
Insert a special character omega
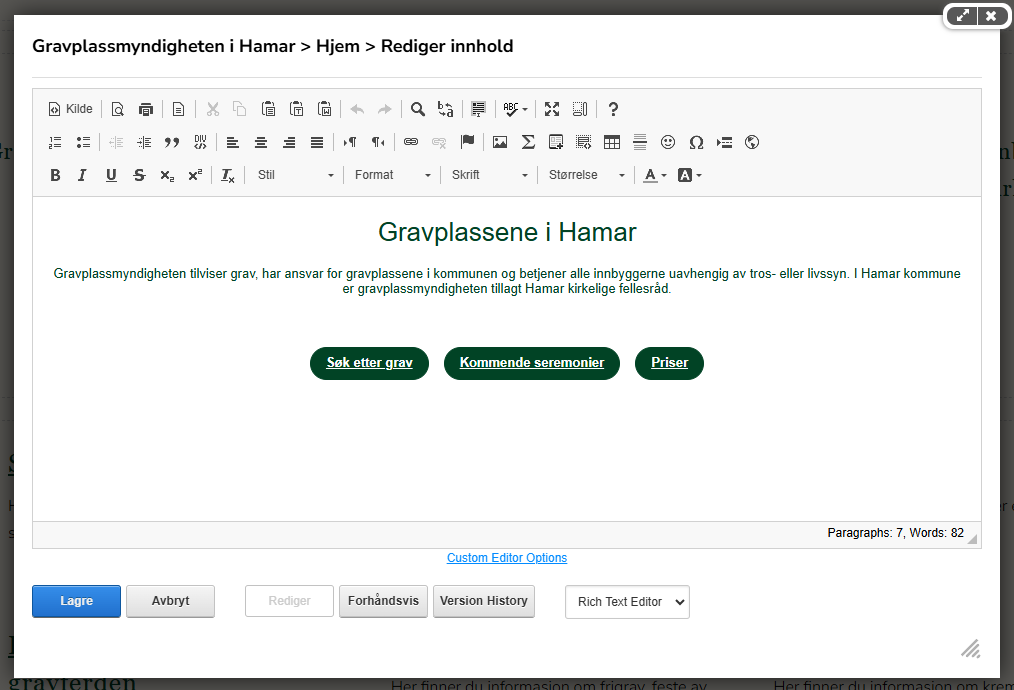click(x=696, y=142)
